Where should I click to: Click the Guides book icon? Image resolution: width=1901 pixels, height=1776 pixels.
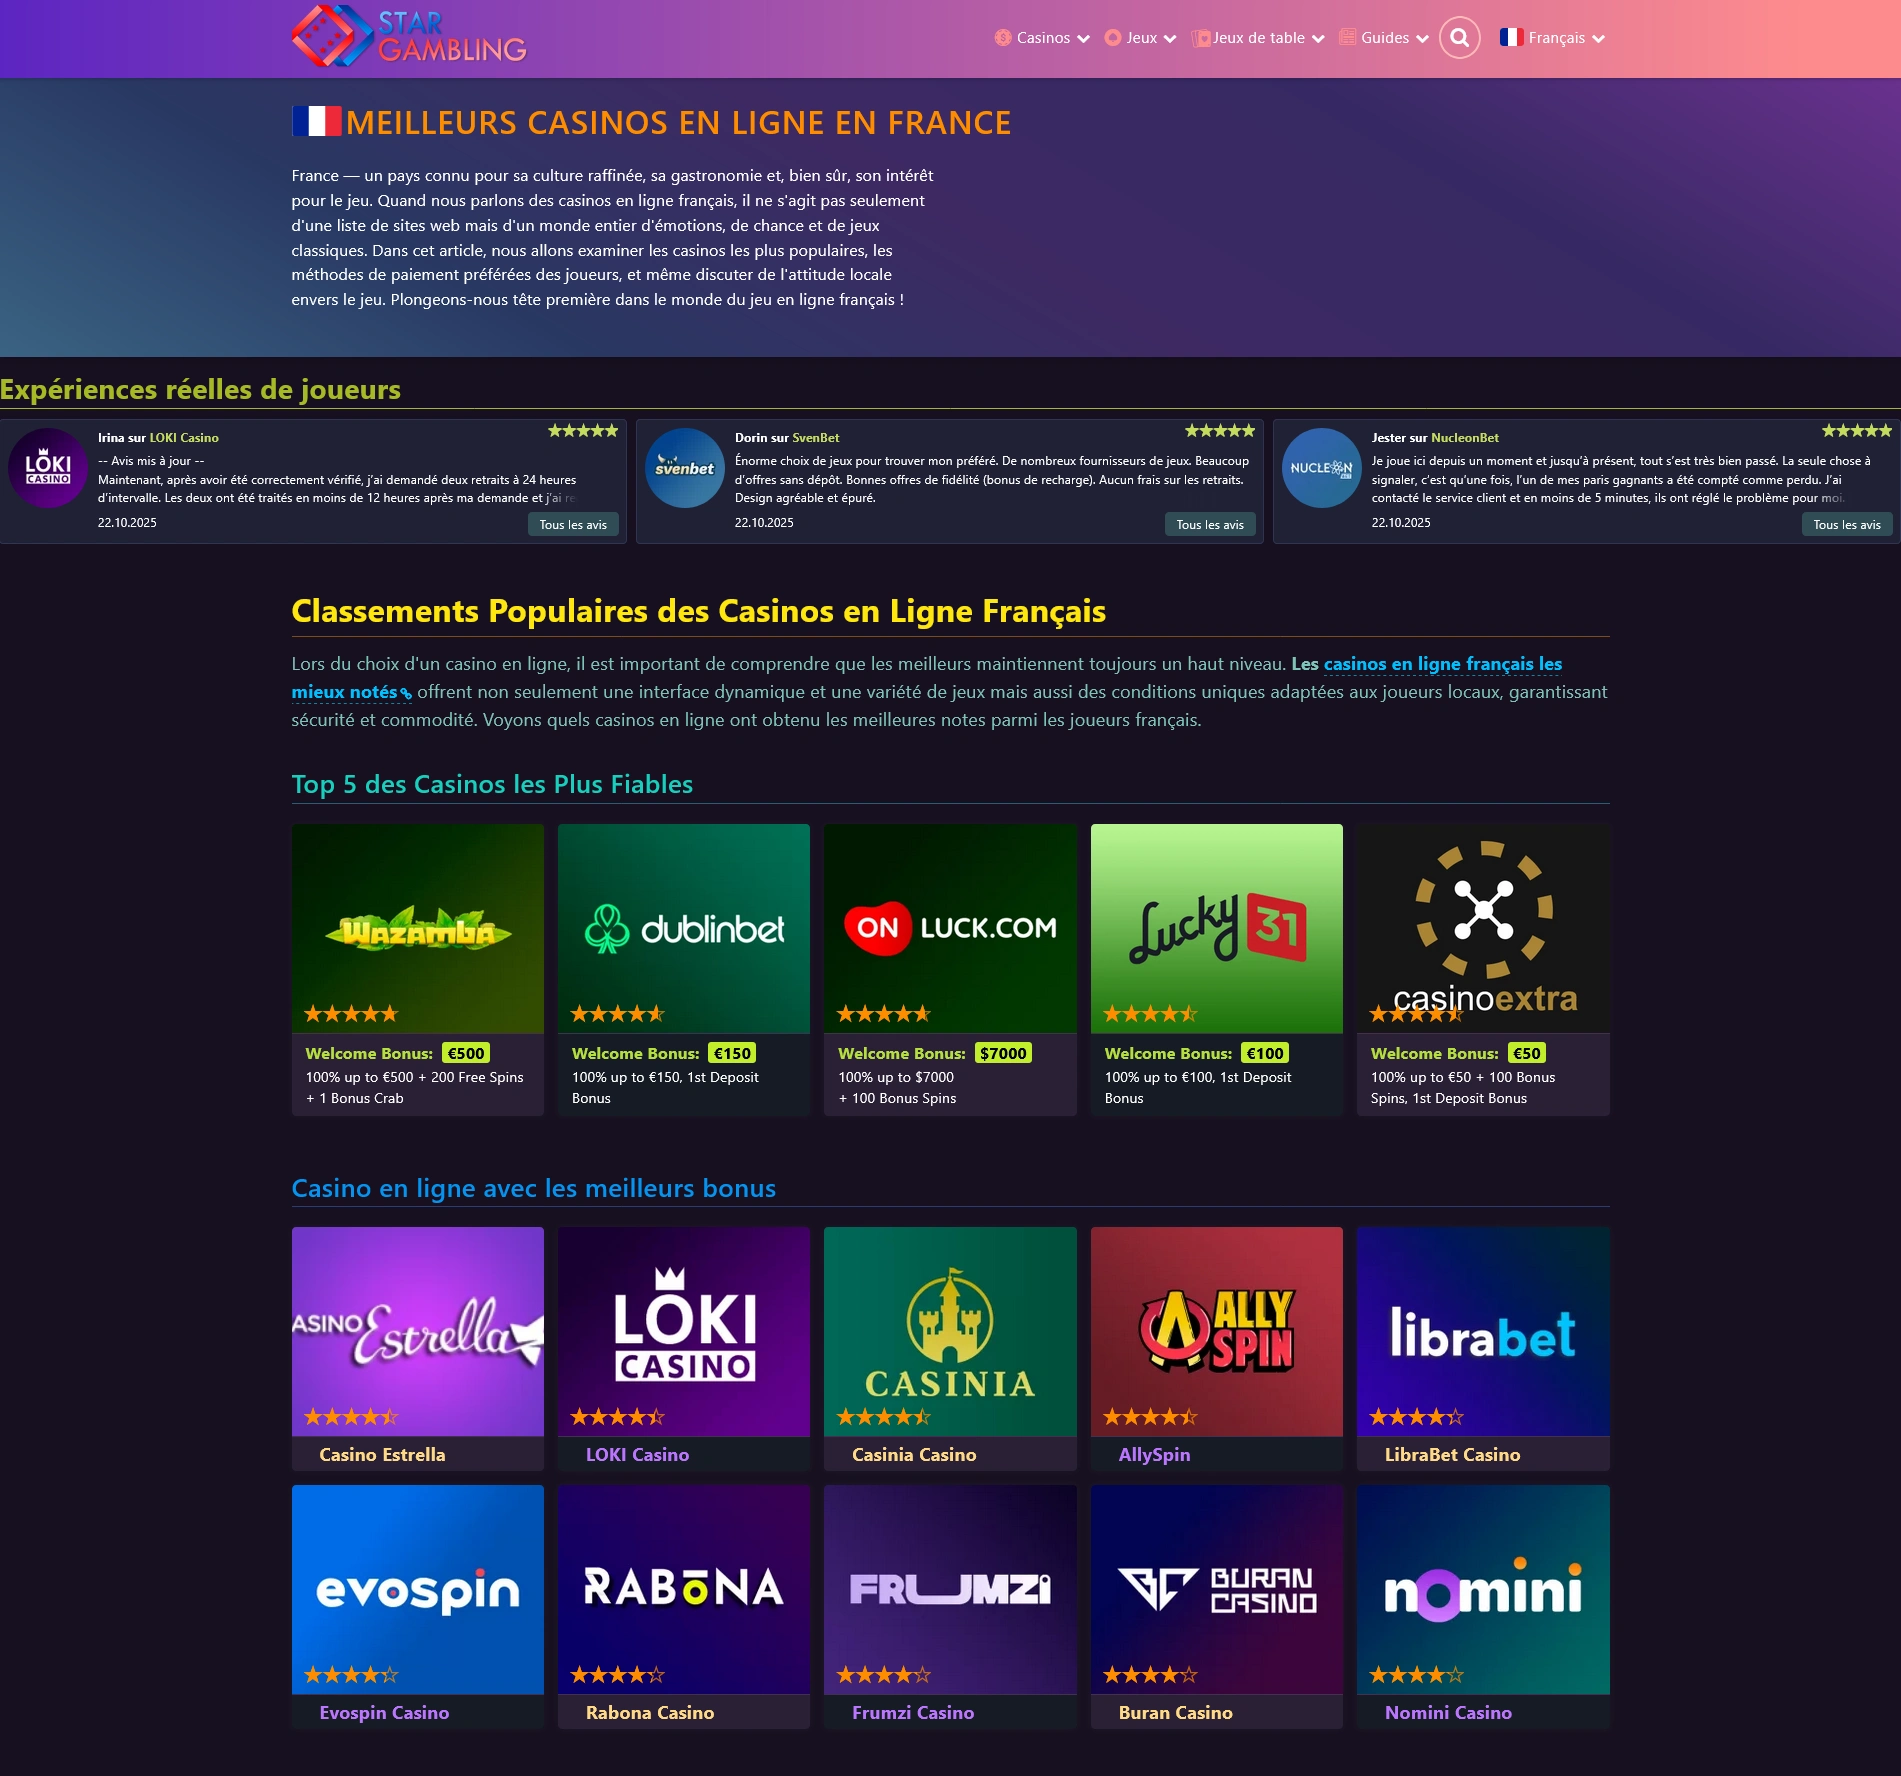tap(1348, 38)
